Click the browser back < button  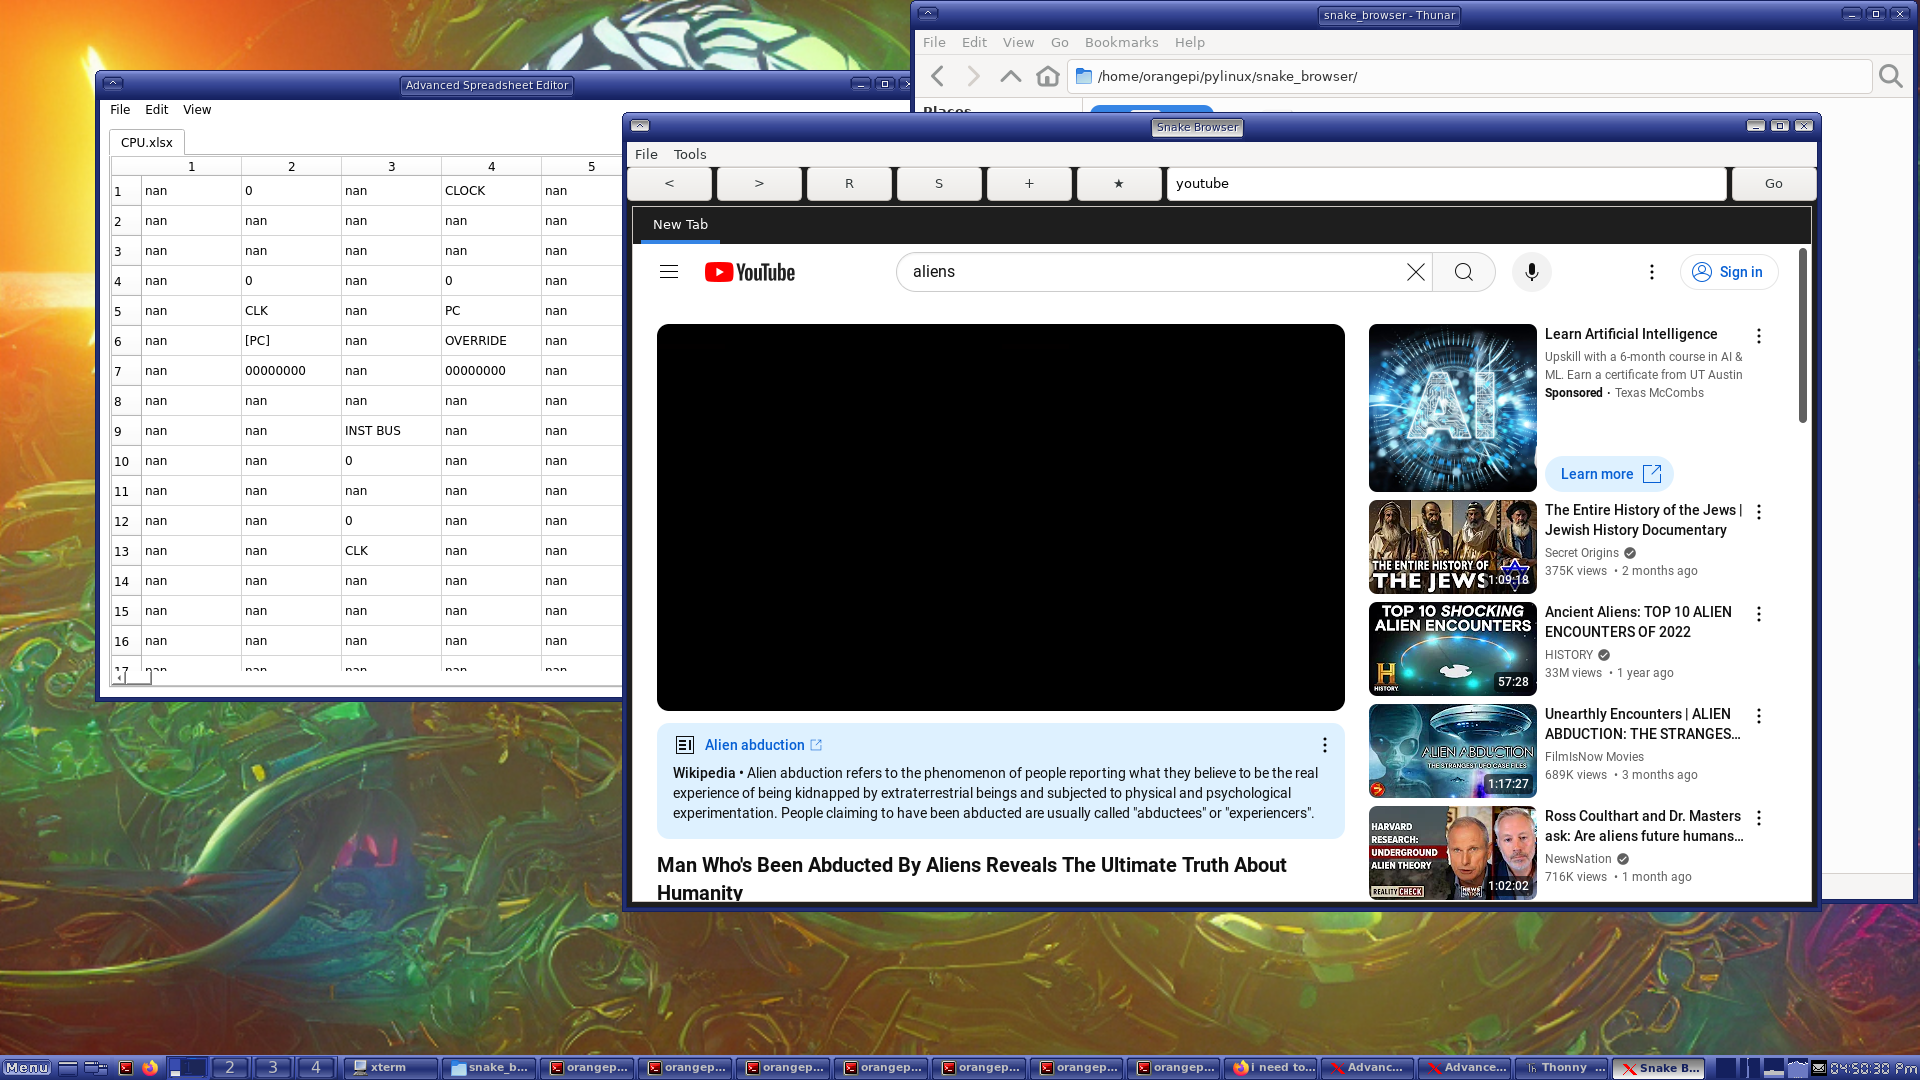coord(669,184)
